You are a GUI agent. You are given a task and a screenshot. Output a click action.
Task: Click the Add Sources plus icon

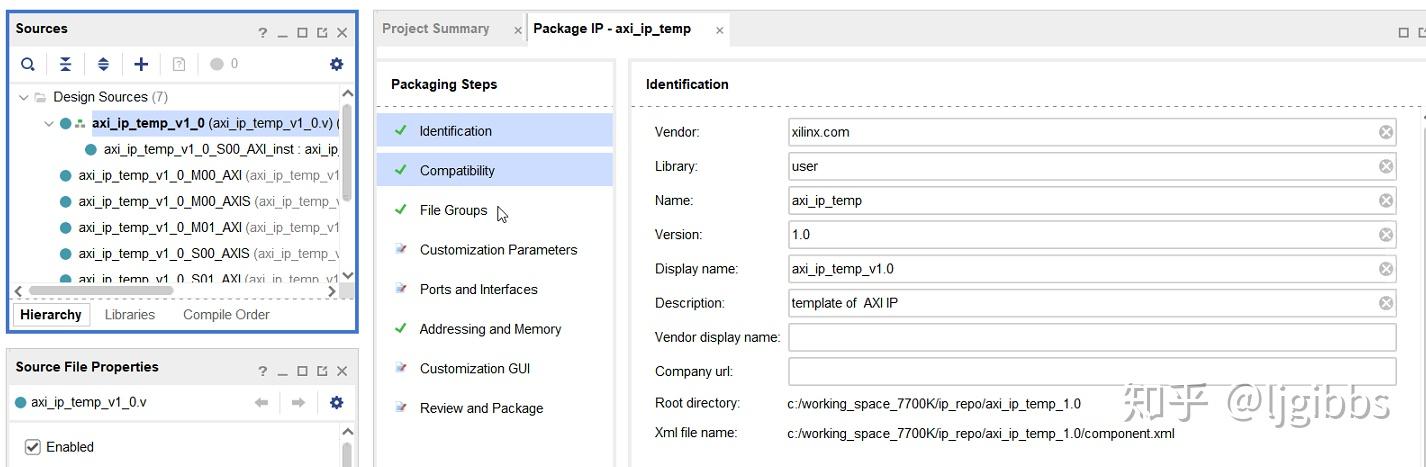pos(141,64)
